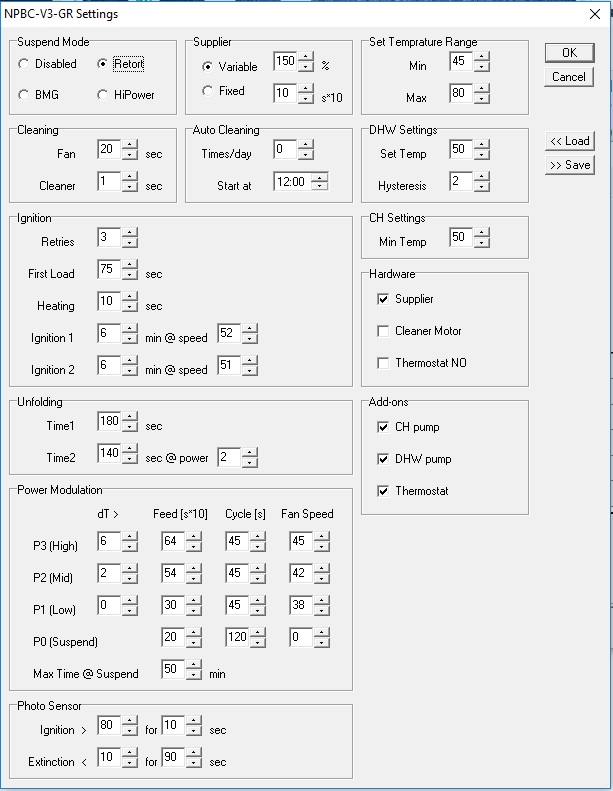Select the Disabled suspend mode radio button
This screenshot has width=613, height=791.
[x=24, y=64]
